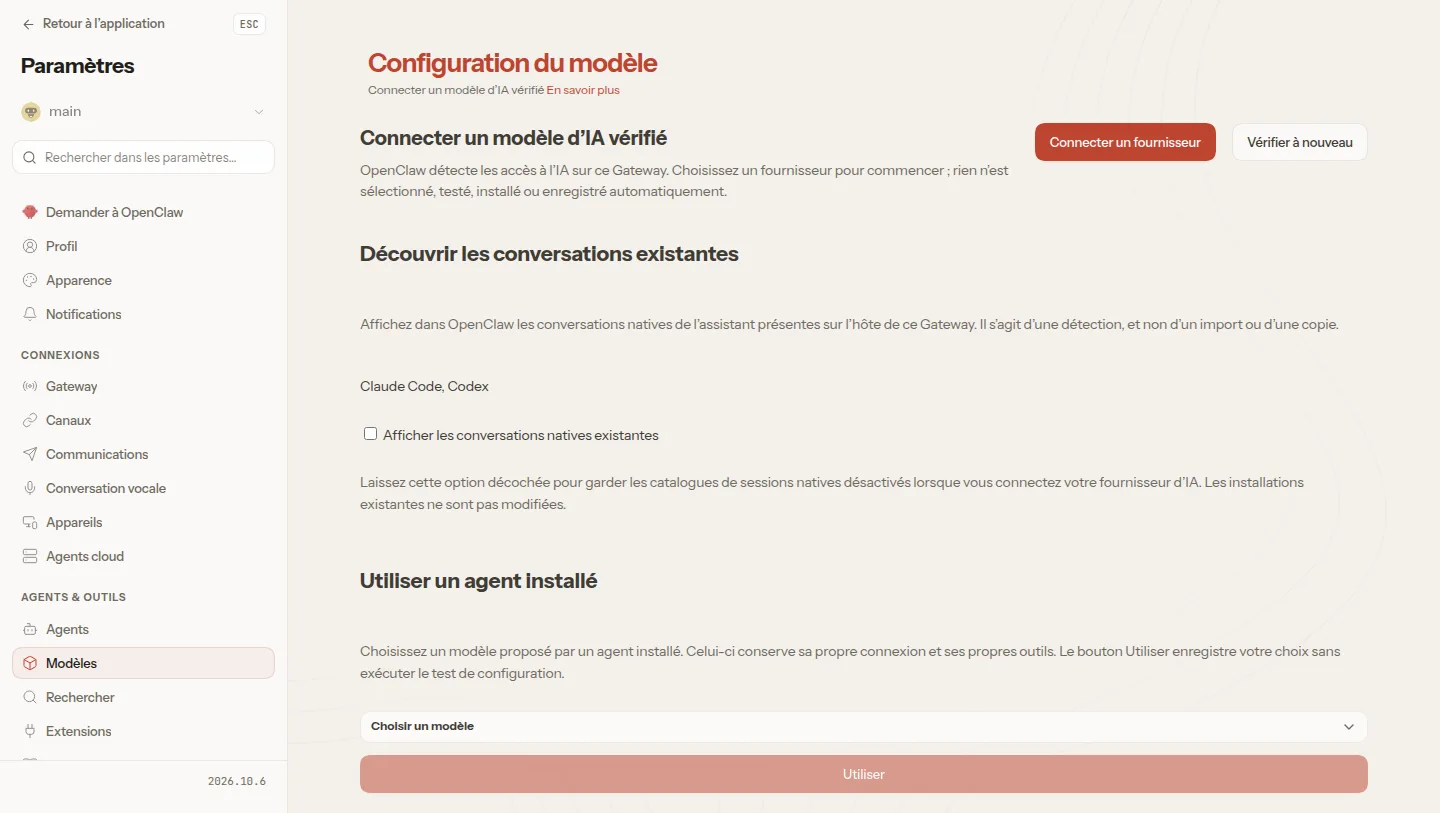Click the Extensions plug icon

coord(30,731)
